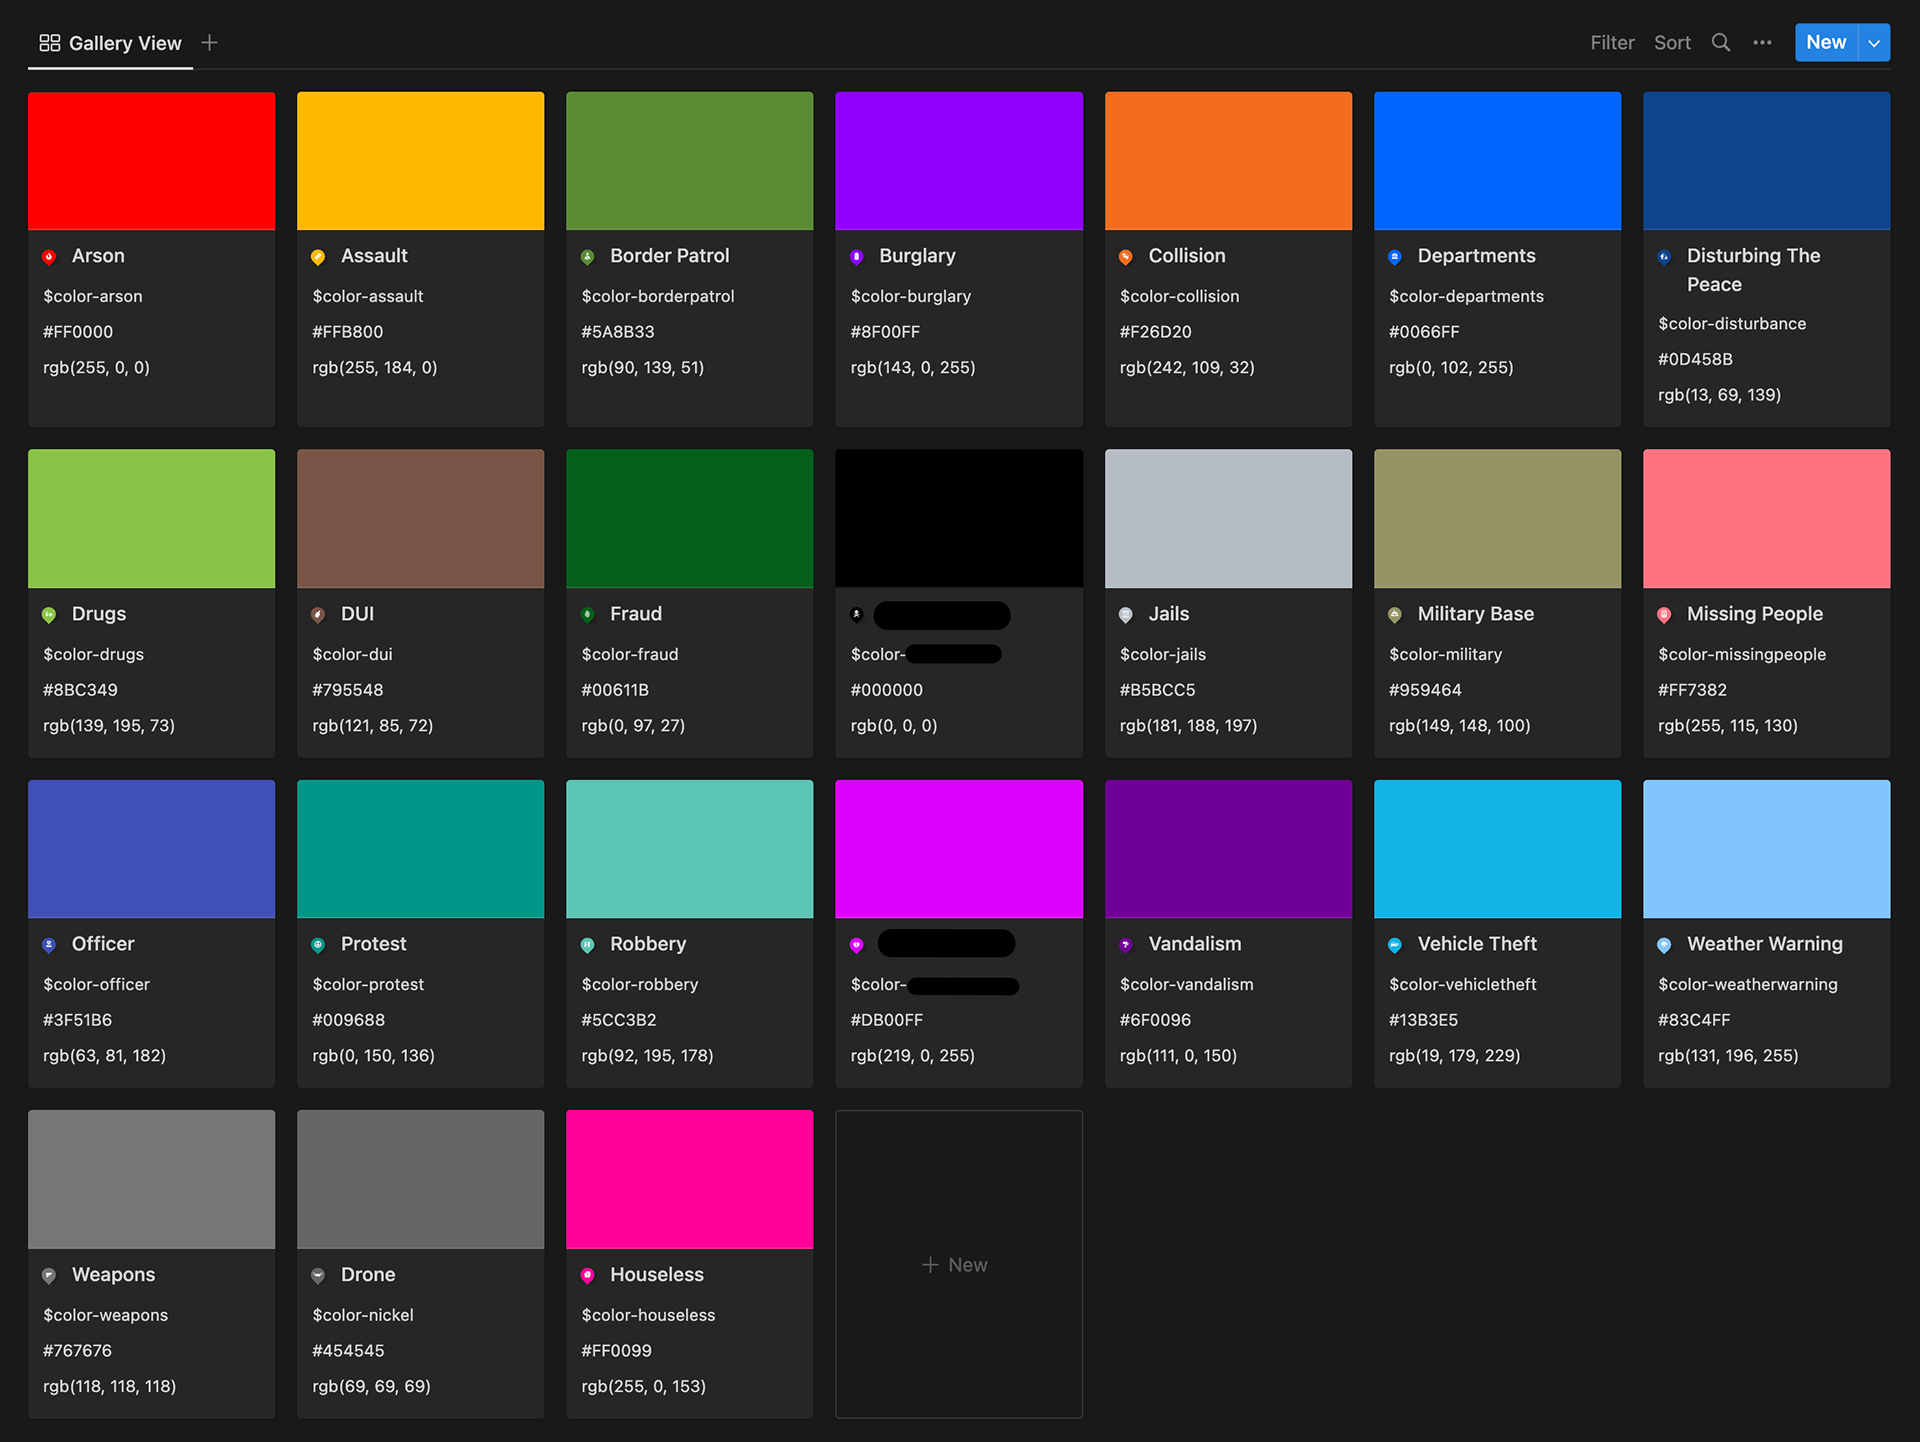Click the Weather Warning pin icon
Viewport: 1920px width, 1442px height.
coord(1664,945)
